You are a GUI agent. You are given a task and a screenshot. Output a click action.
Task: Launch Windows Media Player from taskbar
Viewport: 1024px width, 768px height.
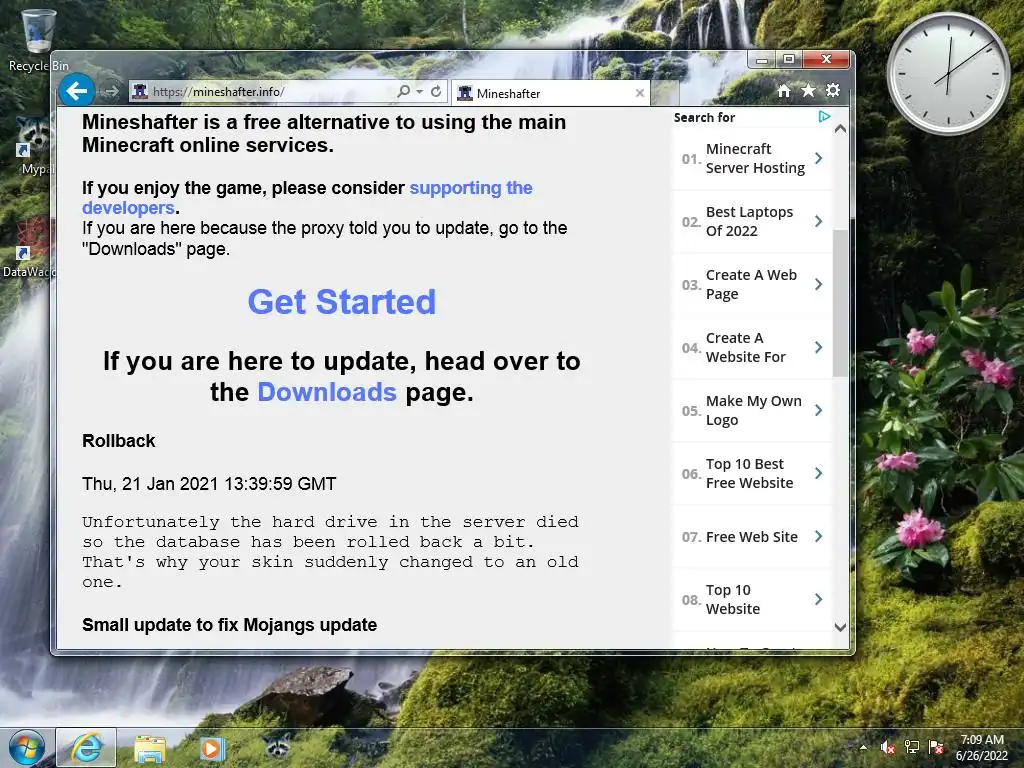click(212, 748)
